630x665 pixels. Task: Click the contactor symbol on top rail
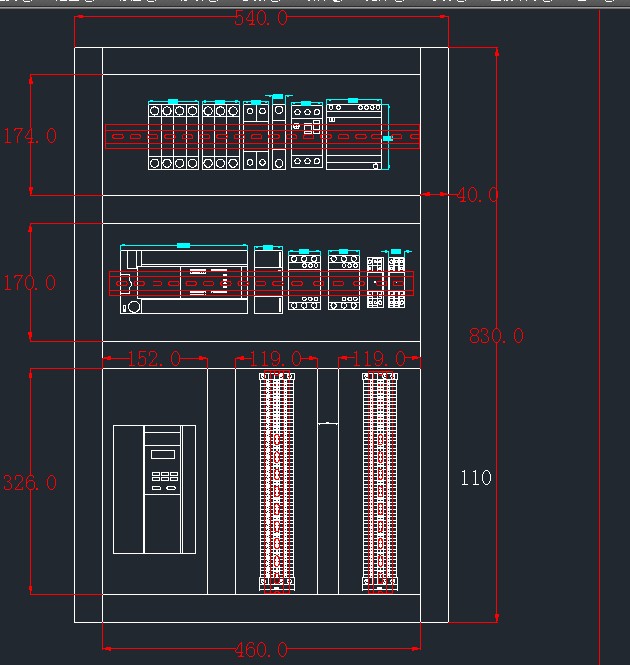point(305,135)
